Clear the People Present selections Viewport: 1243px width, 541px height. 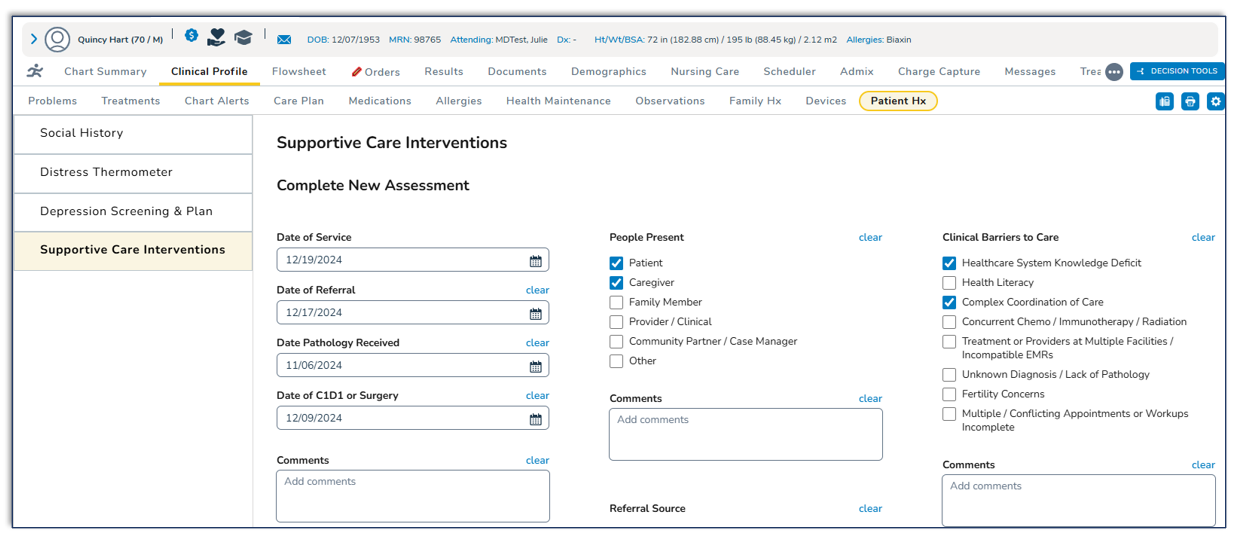[870, 238]
